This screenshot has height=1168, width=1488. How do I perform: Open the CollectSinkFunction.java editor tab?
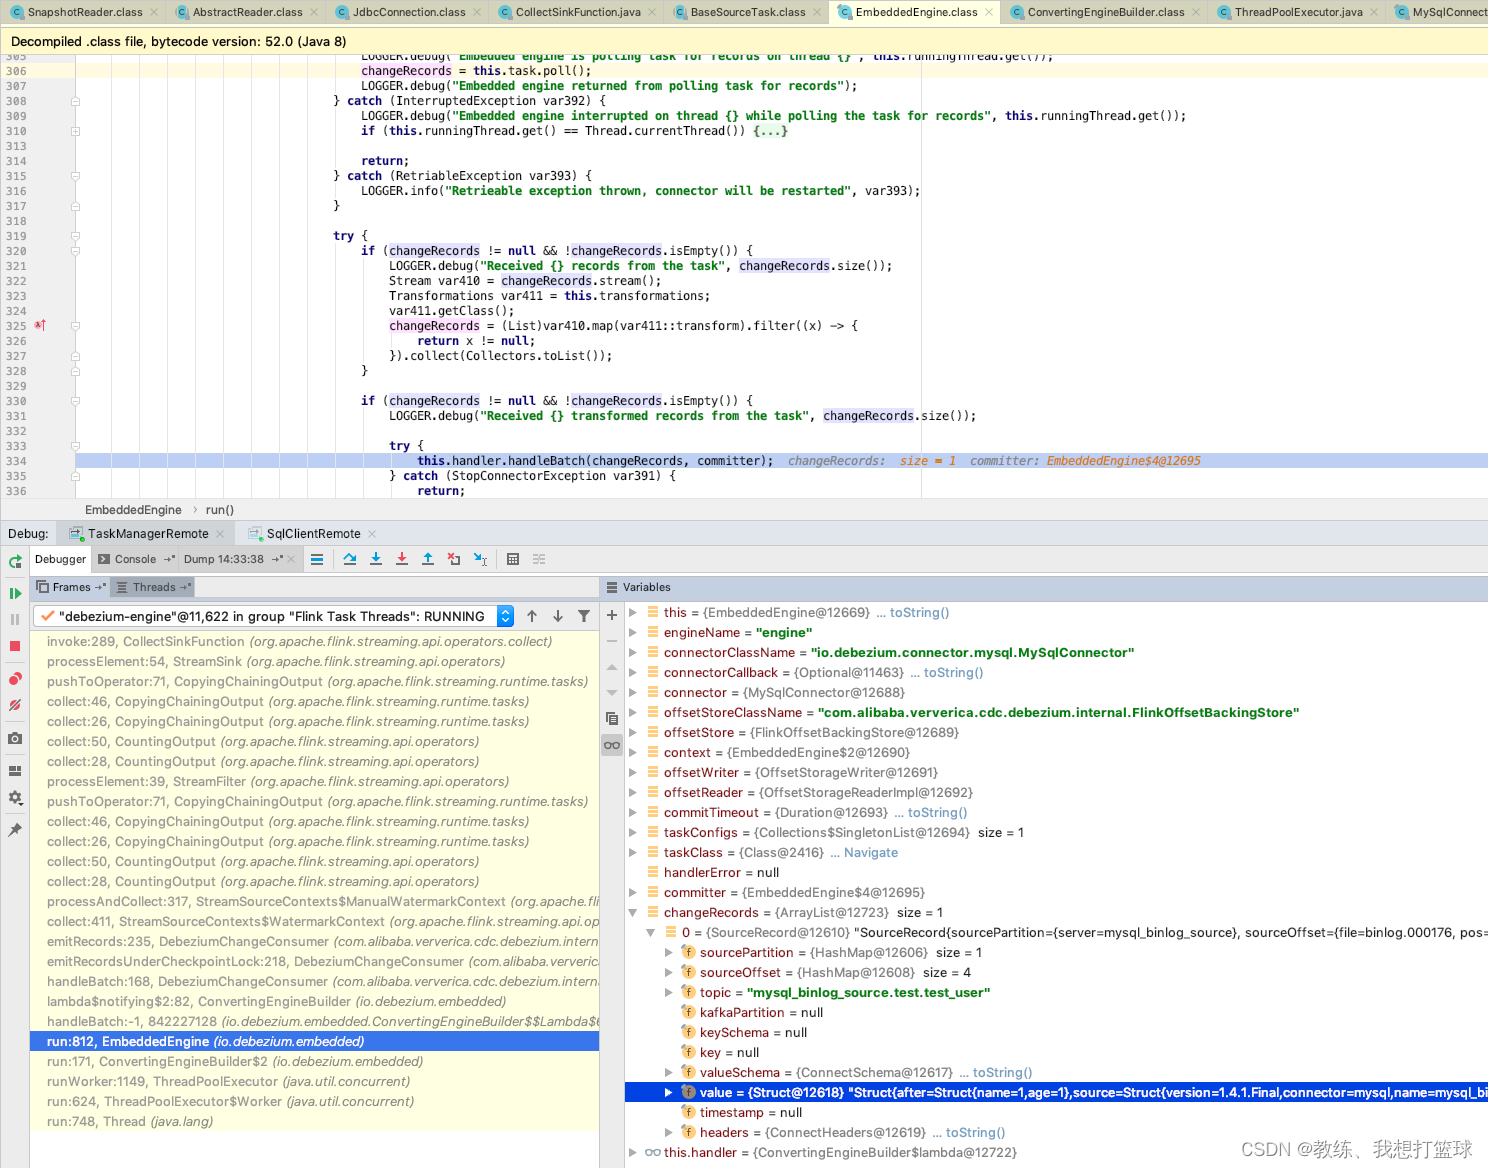[578, 12]
